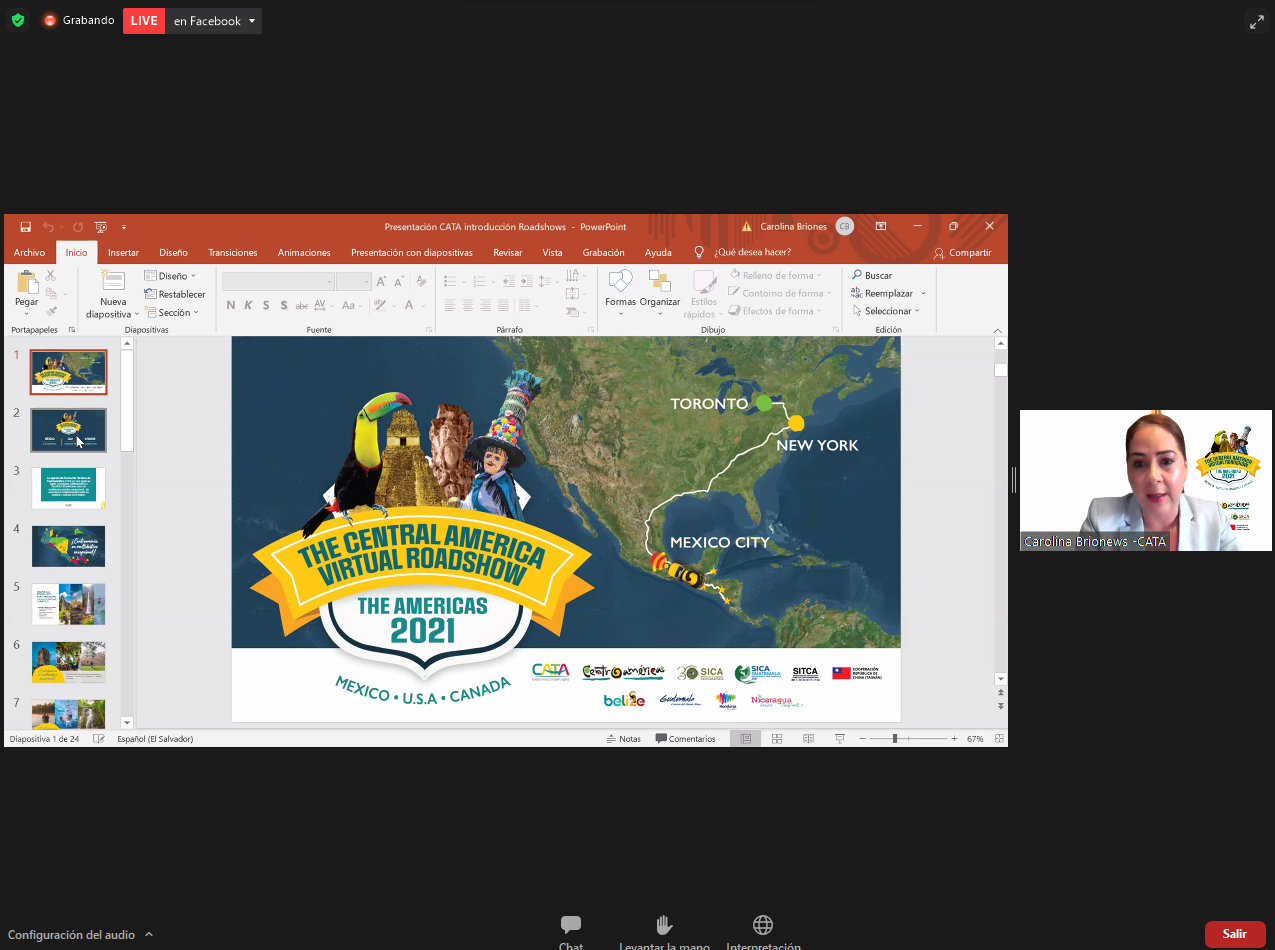Expand the Sección dropdown
This screenshot has width=1275, height=950.
pos(171,313)
